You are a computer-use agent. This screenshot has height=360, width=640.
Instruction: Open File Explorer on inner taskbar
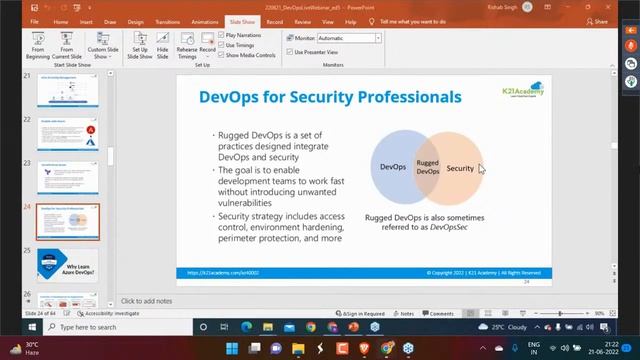coord(268,327)
